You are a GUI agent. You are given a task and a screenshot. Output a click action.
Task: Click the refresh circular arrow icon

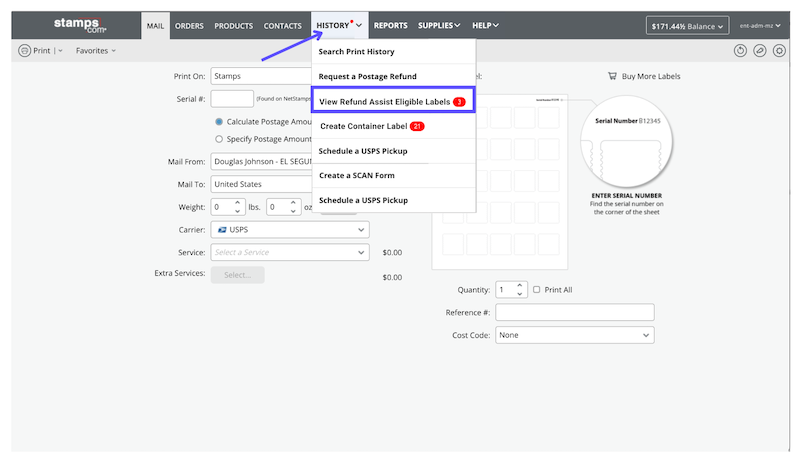coord(740,51)
